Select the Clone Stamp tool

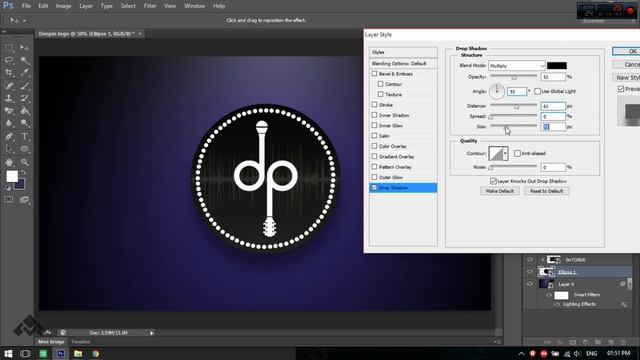(9, 98)
